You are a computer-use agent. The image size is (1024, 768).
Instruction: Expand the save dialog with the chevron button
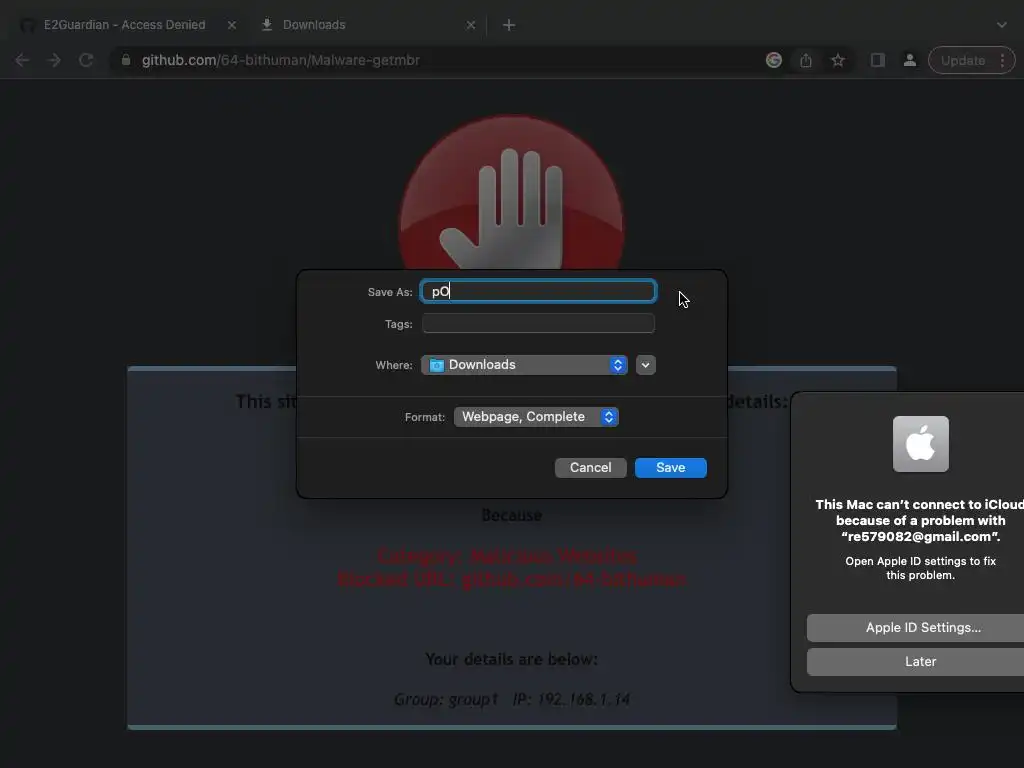tap(645, 365)
